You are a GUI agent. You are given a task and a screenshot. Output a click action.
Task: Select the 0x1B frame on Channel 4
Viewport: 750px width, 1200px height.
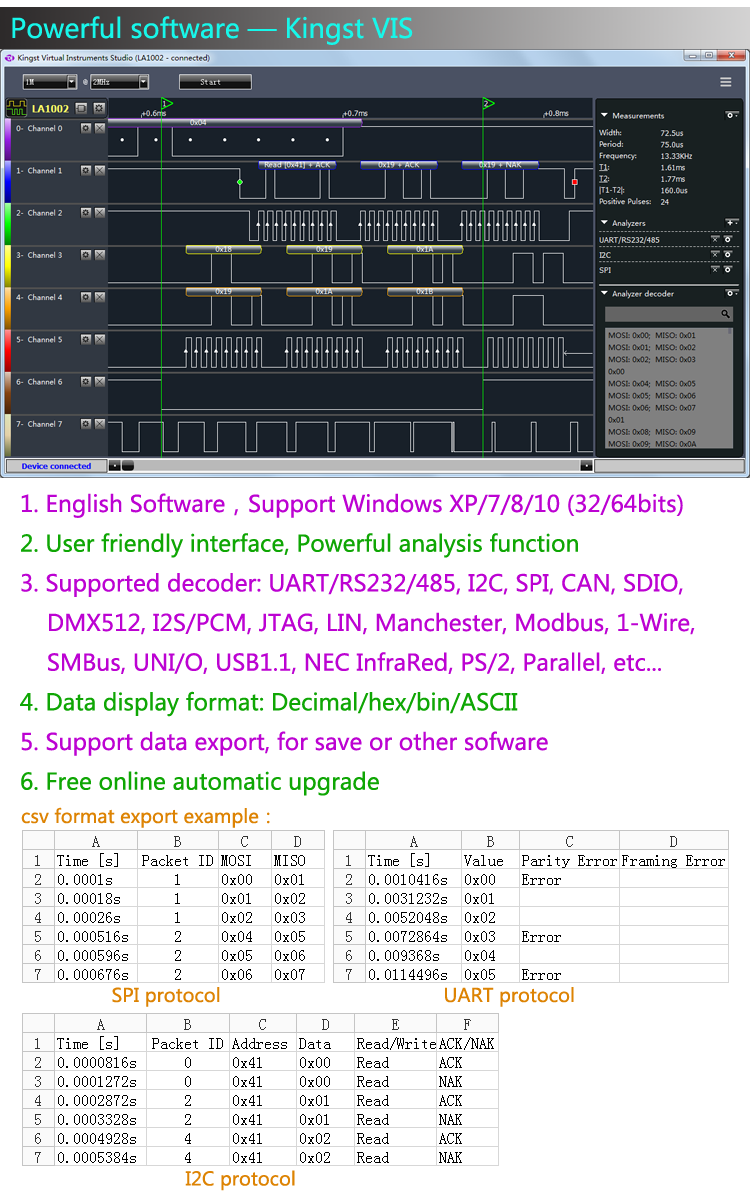[425, 292]
